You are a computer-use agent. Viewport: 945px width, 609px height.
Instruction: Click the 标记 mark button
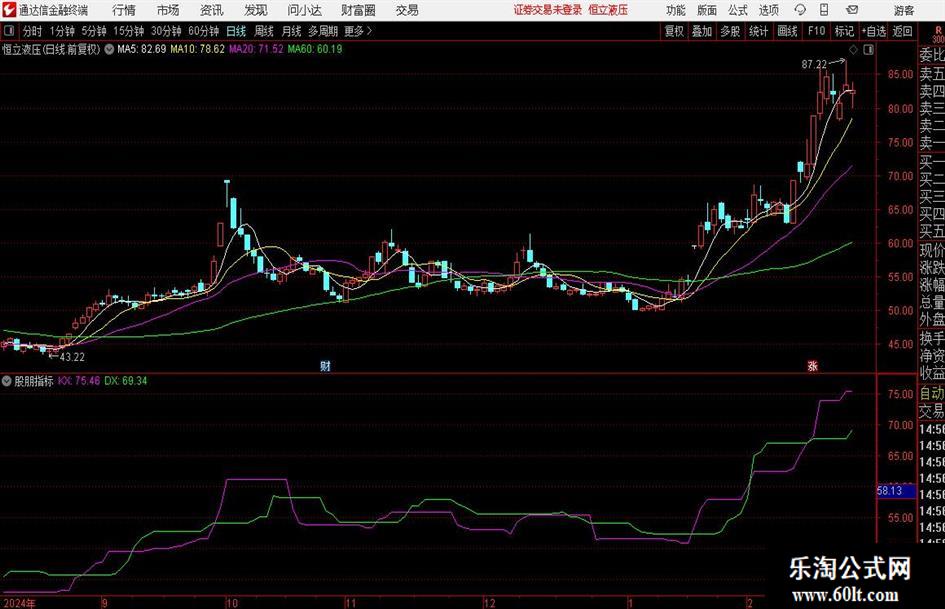tap(844, 31)
